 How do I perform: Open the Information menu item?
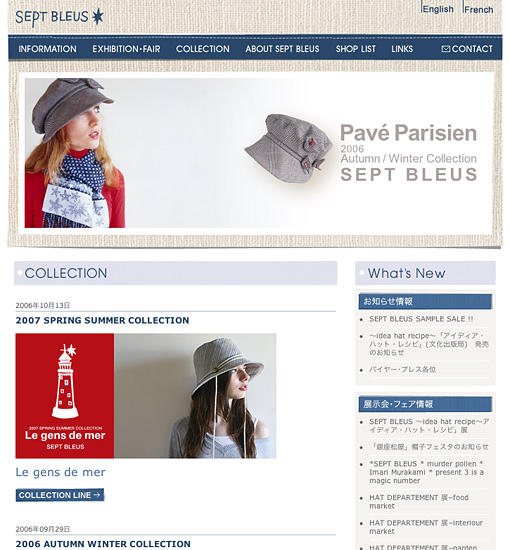click(47, 49)
